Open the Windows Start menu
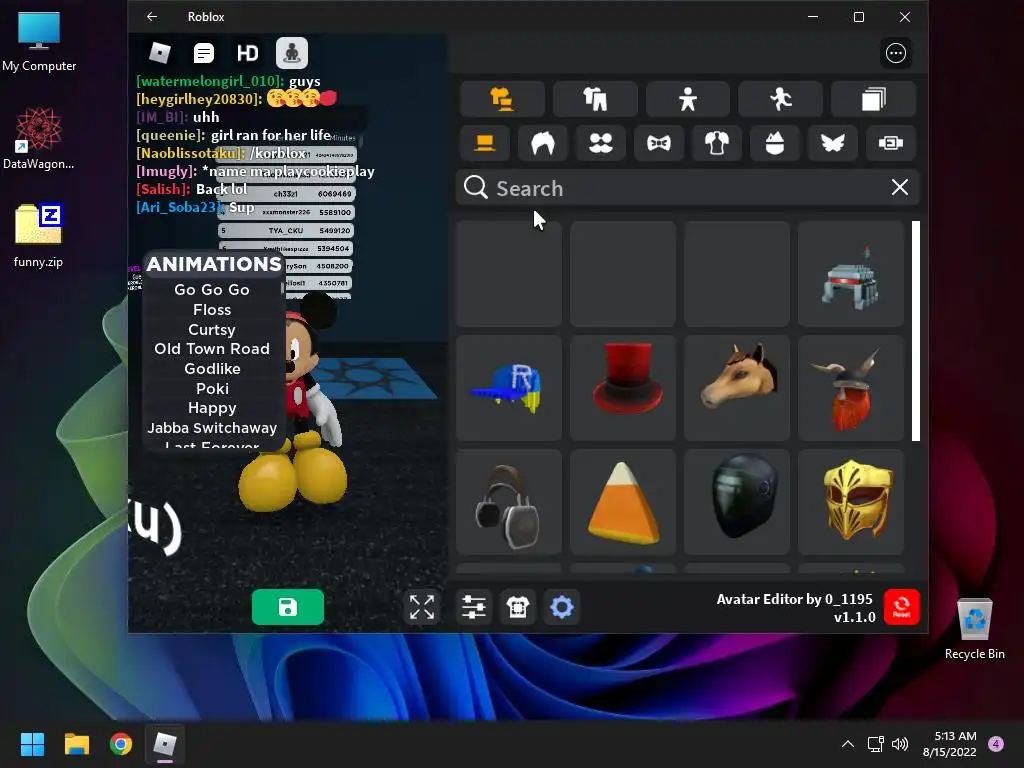 point(32,744)
